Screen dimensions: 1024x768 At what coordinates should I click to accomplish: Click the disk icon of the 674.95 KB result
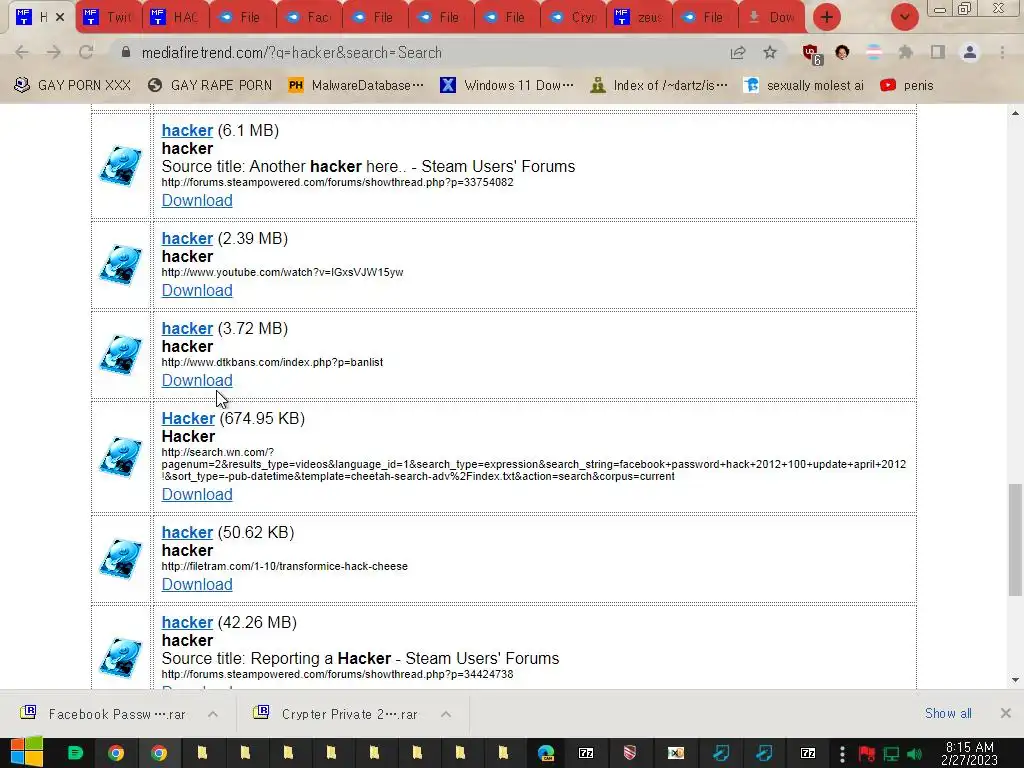tap(121, 457)
